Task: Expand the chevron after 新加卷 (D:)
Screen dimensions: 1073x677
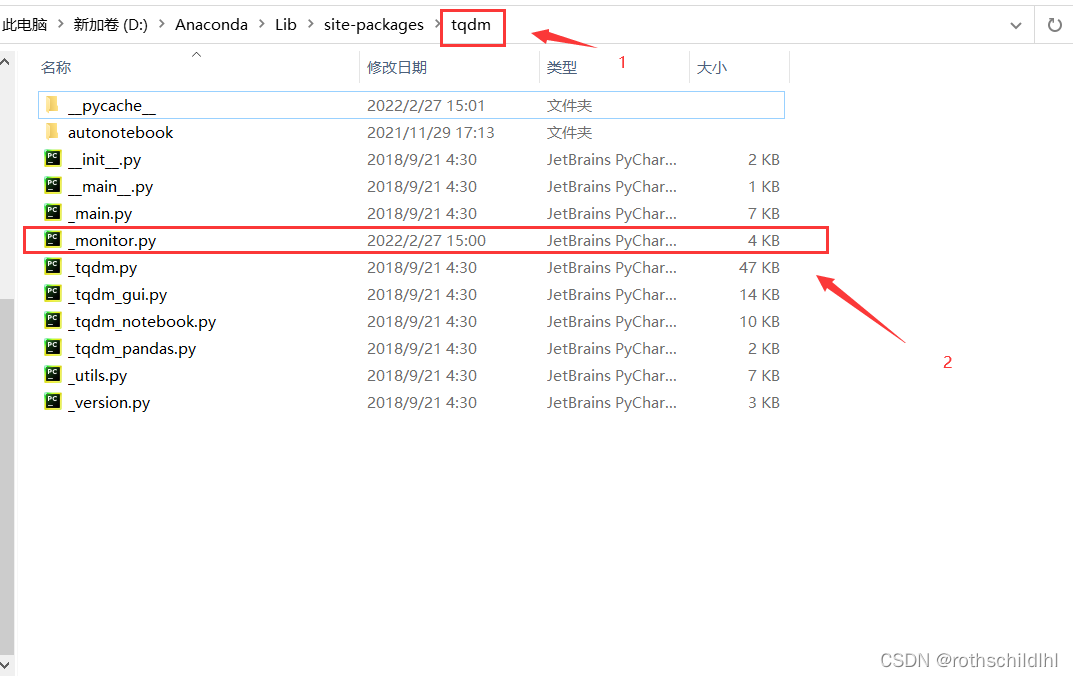Action: tap(161, 25)
